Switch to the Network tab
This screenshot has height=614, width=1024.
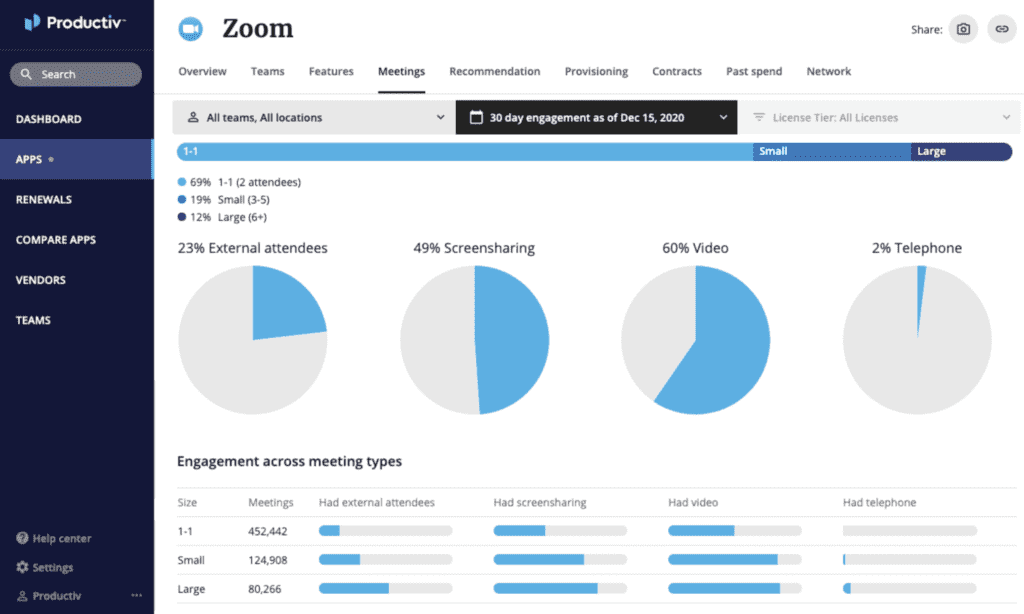pyautogui.click(x=829, y=71)
